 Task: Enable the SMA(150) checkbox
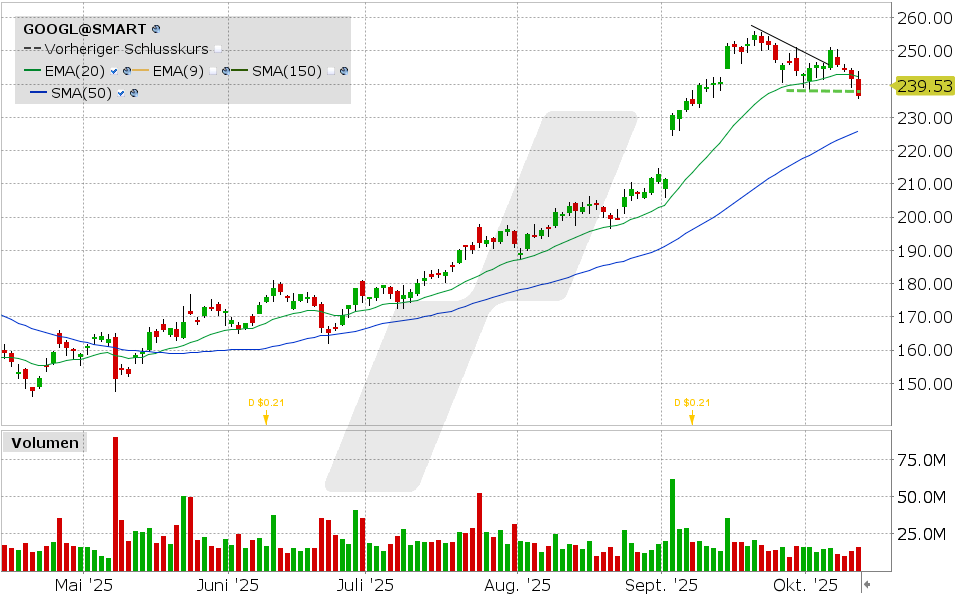(x=331, y=71)
